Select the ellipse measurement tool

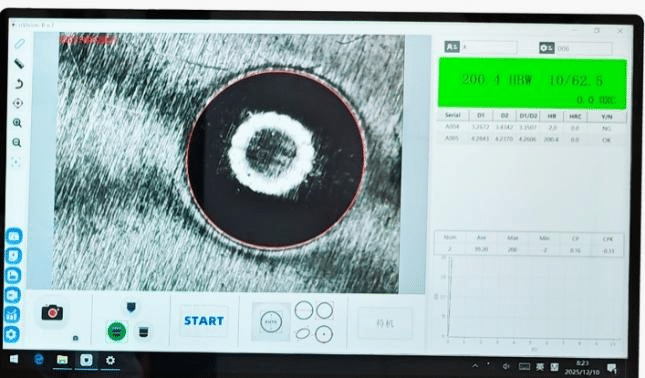pos(303,333)
